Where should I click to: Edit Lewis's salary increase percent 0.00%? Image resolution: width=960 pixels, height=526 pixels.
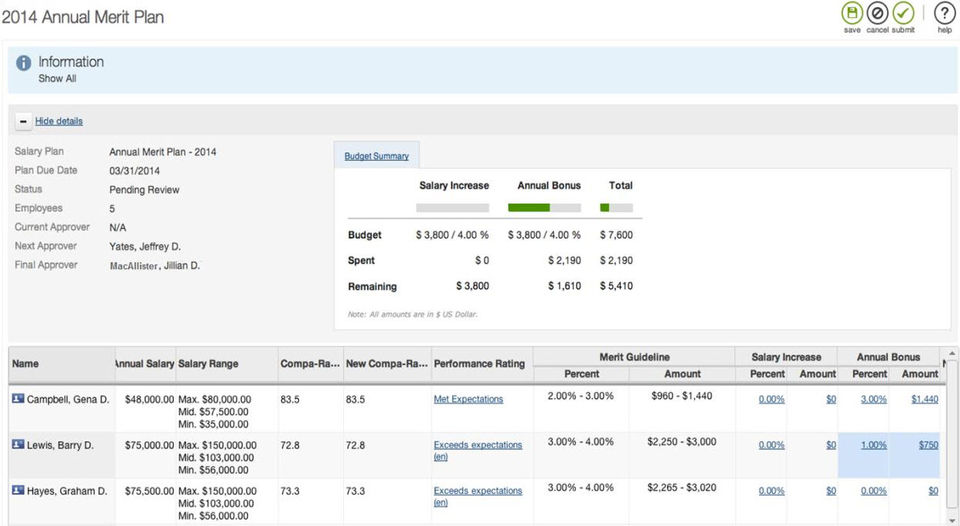[x=771, y=445]
